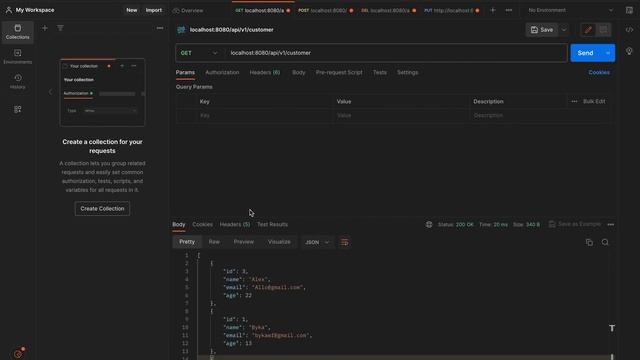Switch to the Overview tab

[189, 11]
